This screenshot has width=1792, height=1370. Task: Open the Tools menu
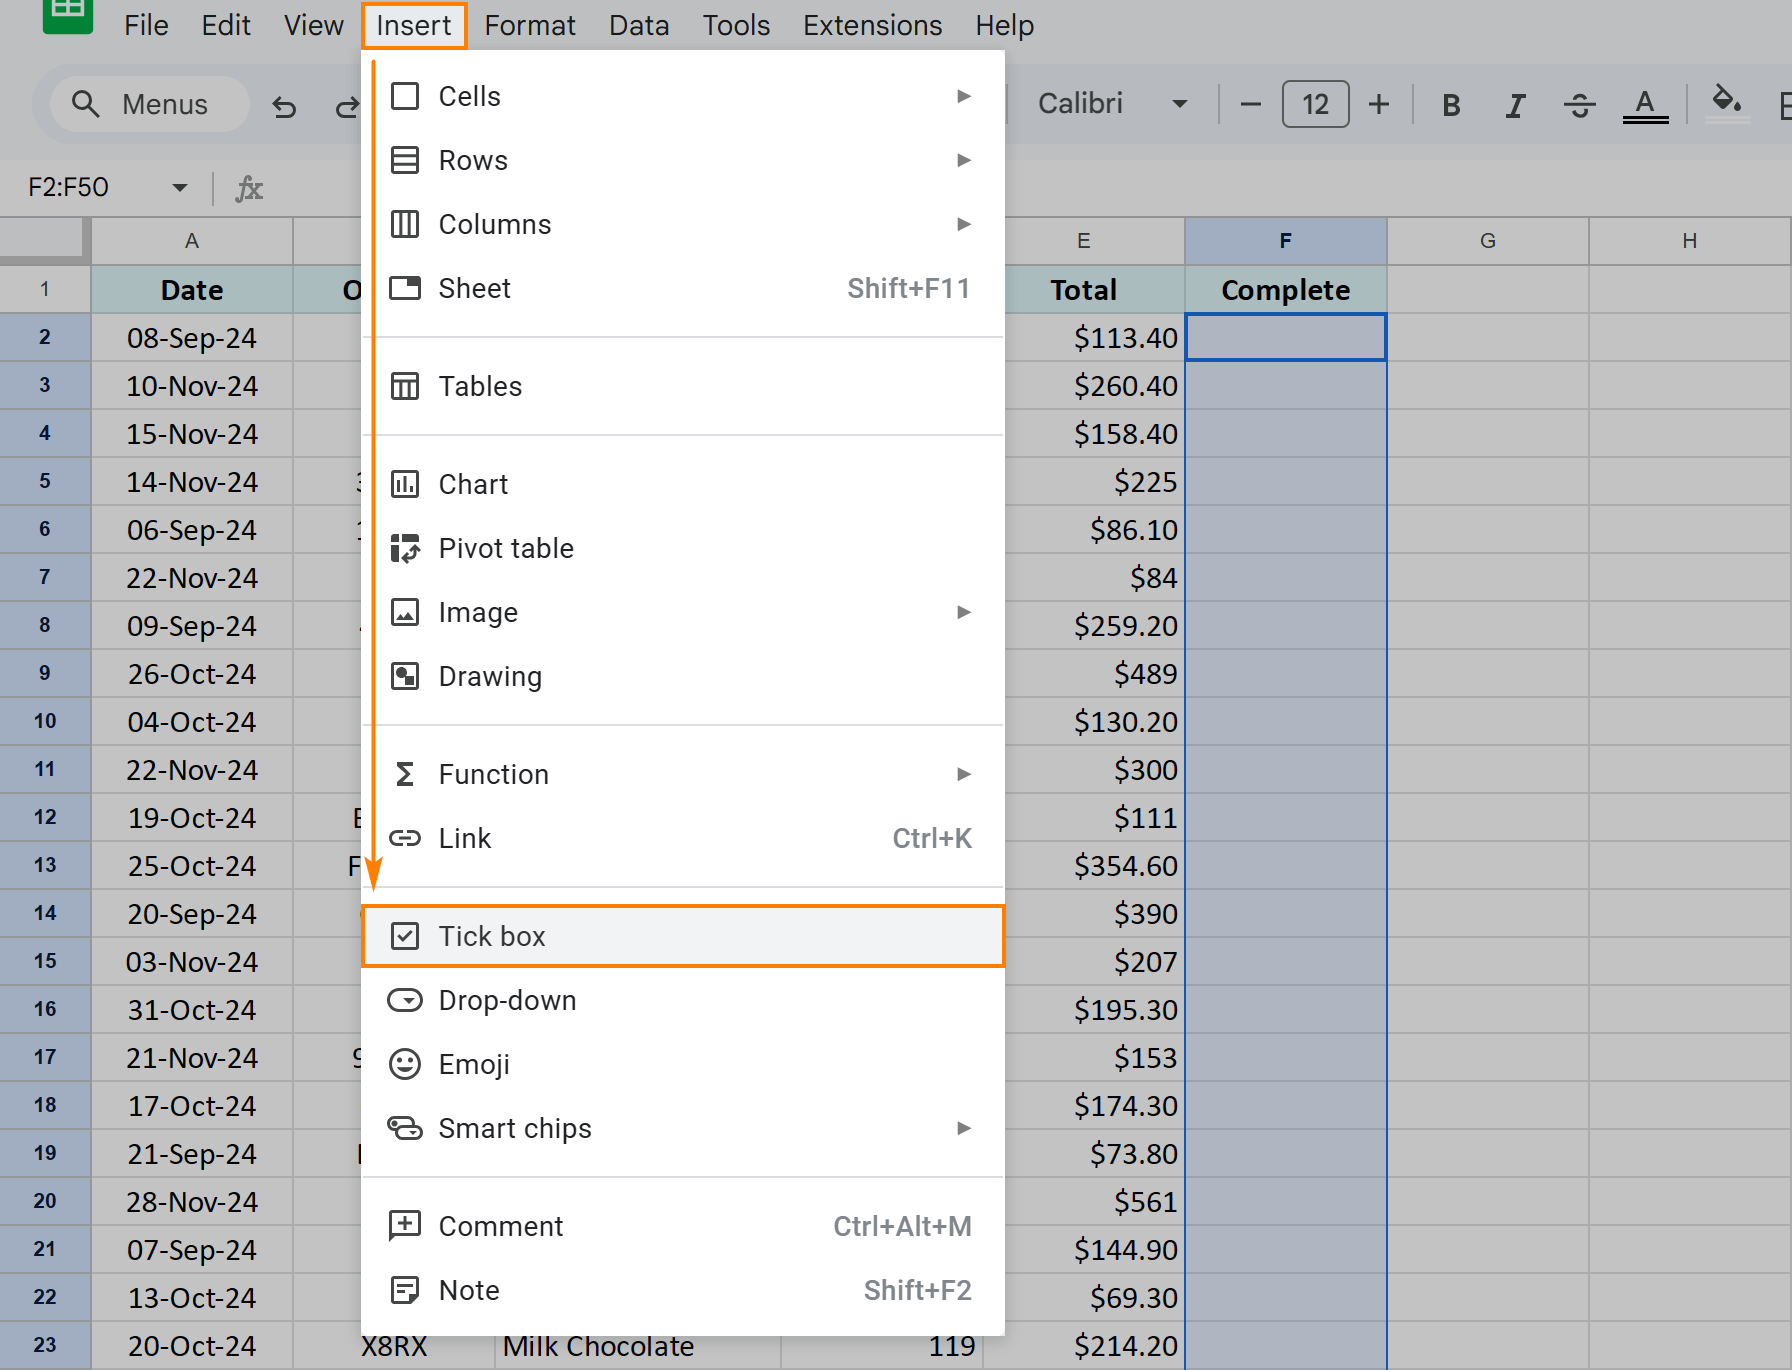[736, 25]
